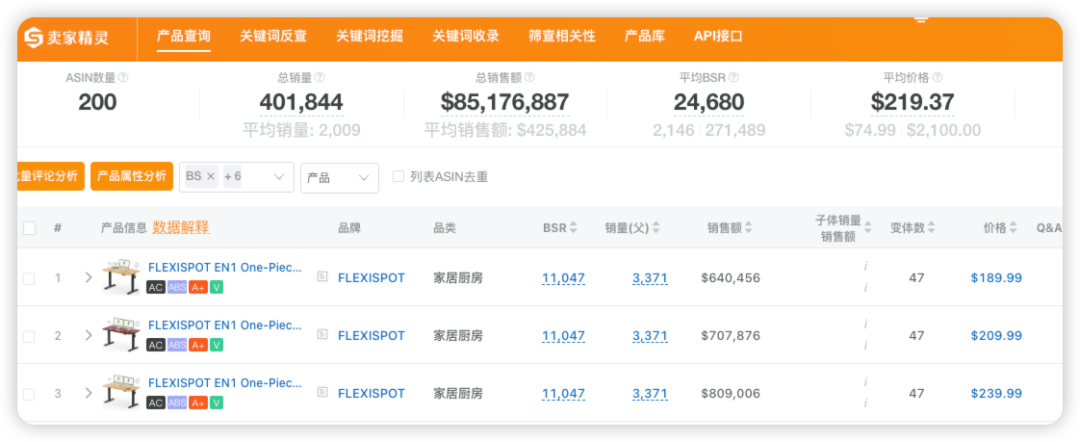1080x442 pixels.
Task: Click help icon beside 平均价格
Action: 937,78
